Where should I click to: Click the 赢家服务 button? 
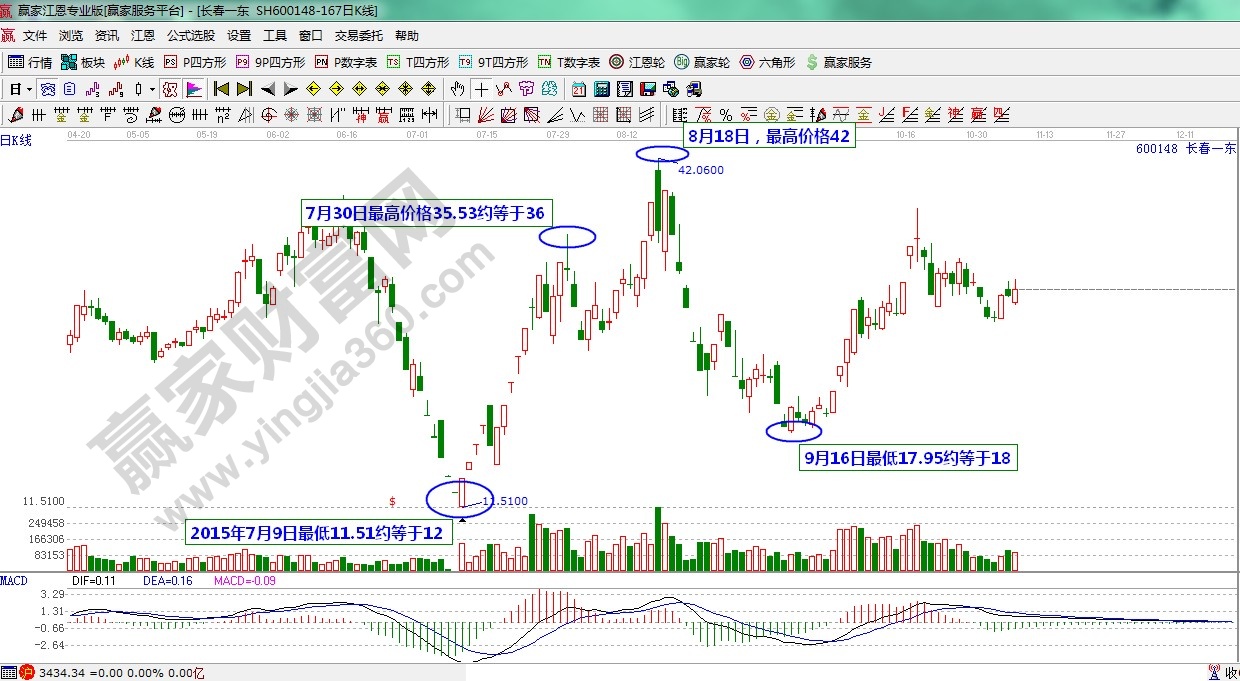838,62
